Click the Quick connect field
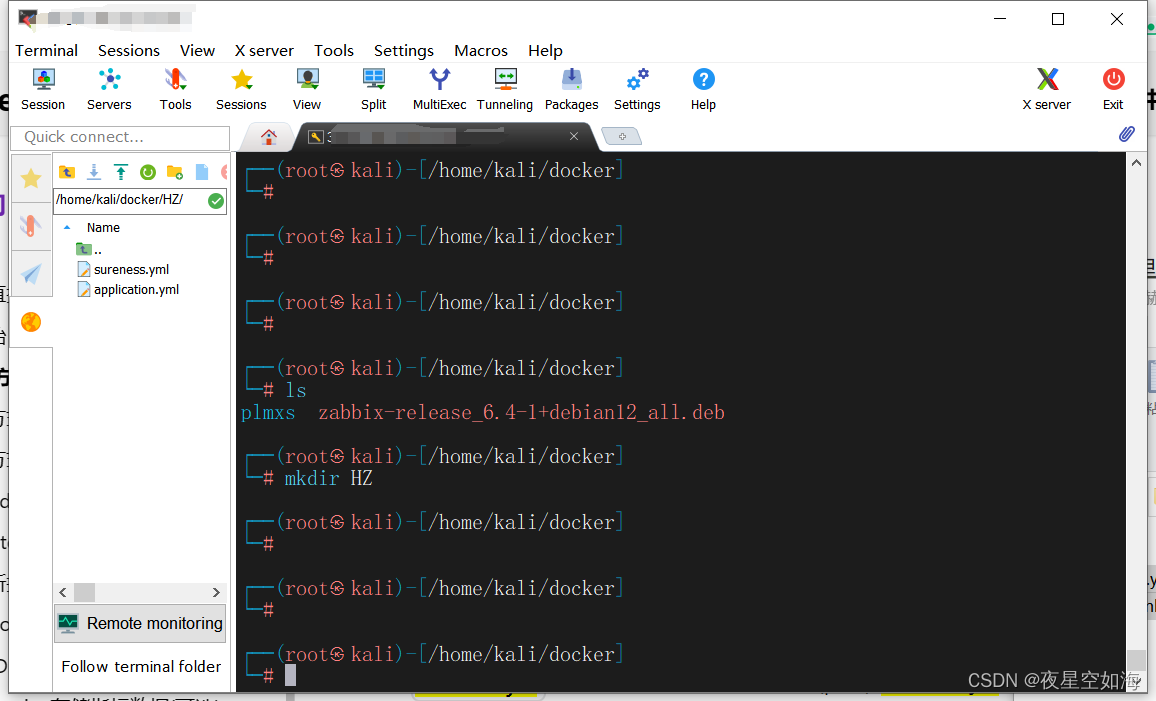 [x=119, y=137]
